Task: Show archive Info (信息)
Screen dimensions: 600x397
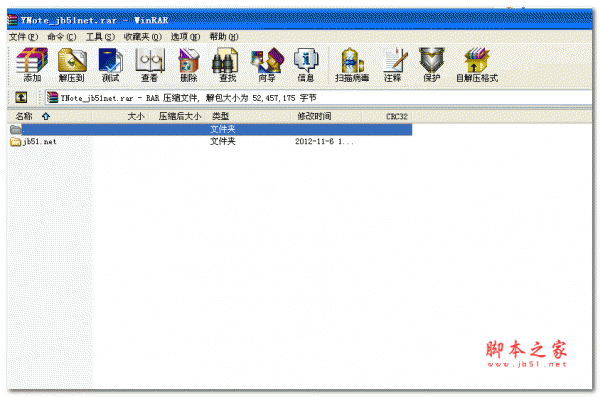Action: tap(306, 65)
